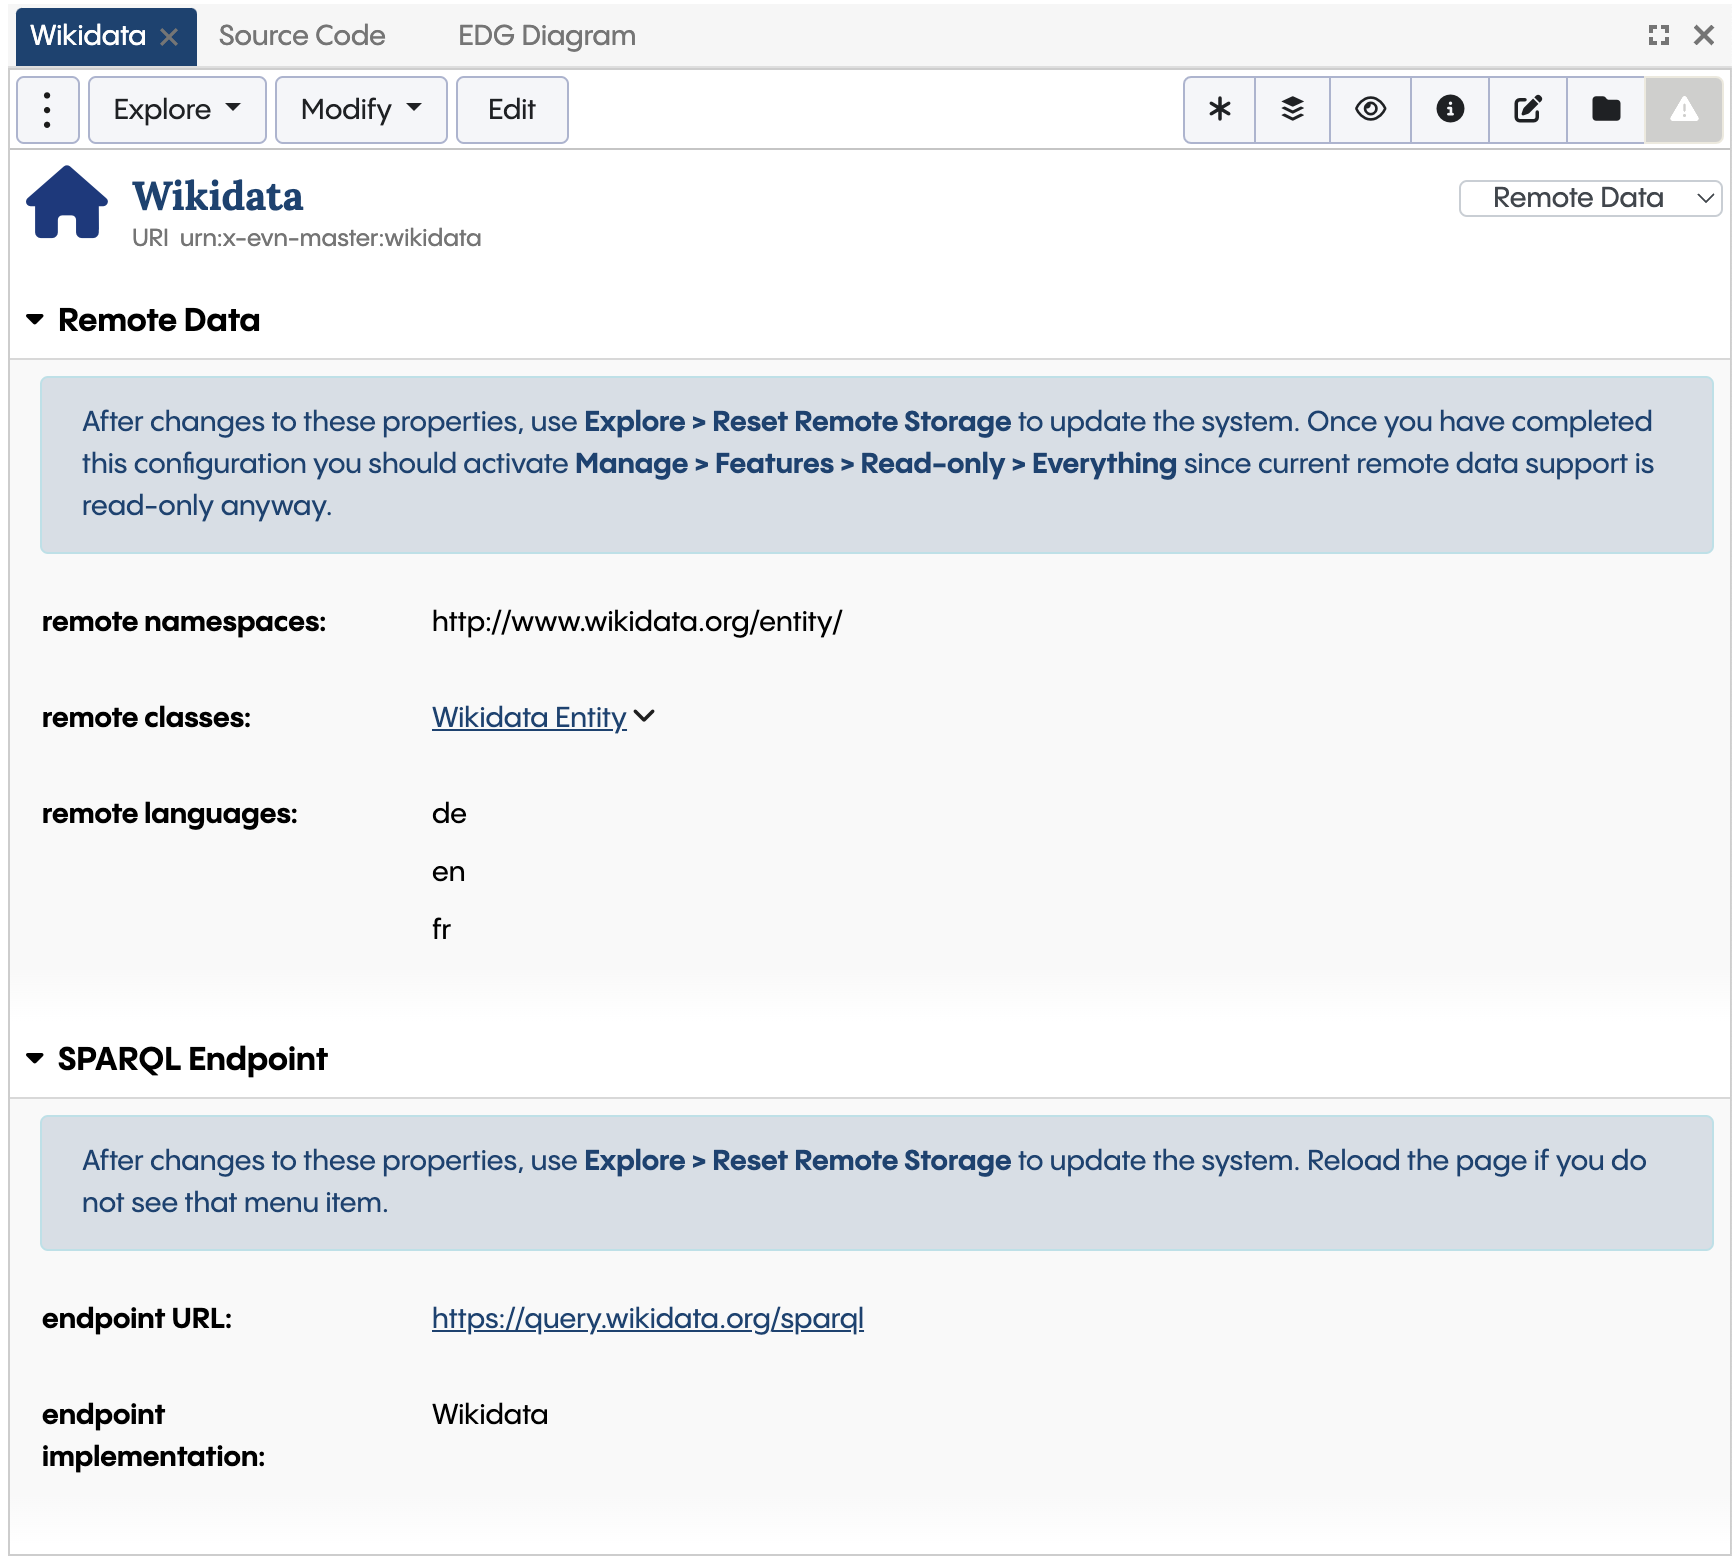Toggle the eye preview icon
This screenshot has height=1562, width=1732.
tap(1370, 110)
